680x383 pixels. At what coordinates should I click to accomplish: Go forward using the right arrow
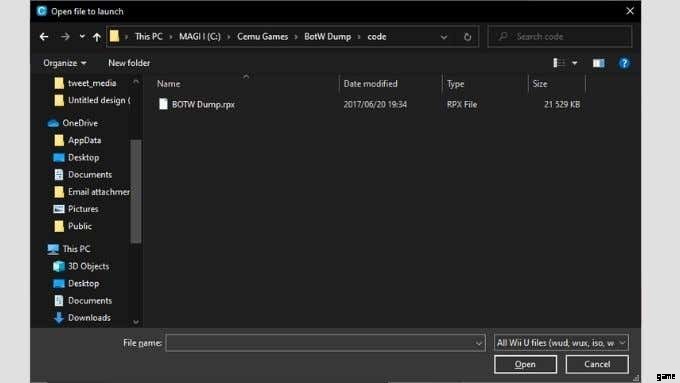coord(65,37)
